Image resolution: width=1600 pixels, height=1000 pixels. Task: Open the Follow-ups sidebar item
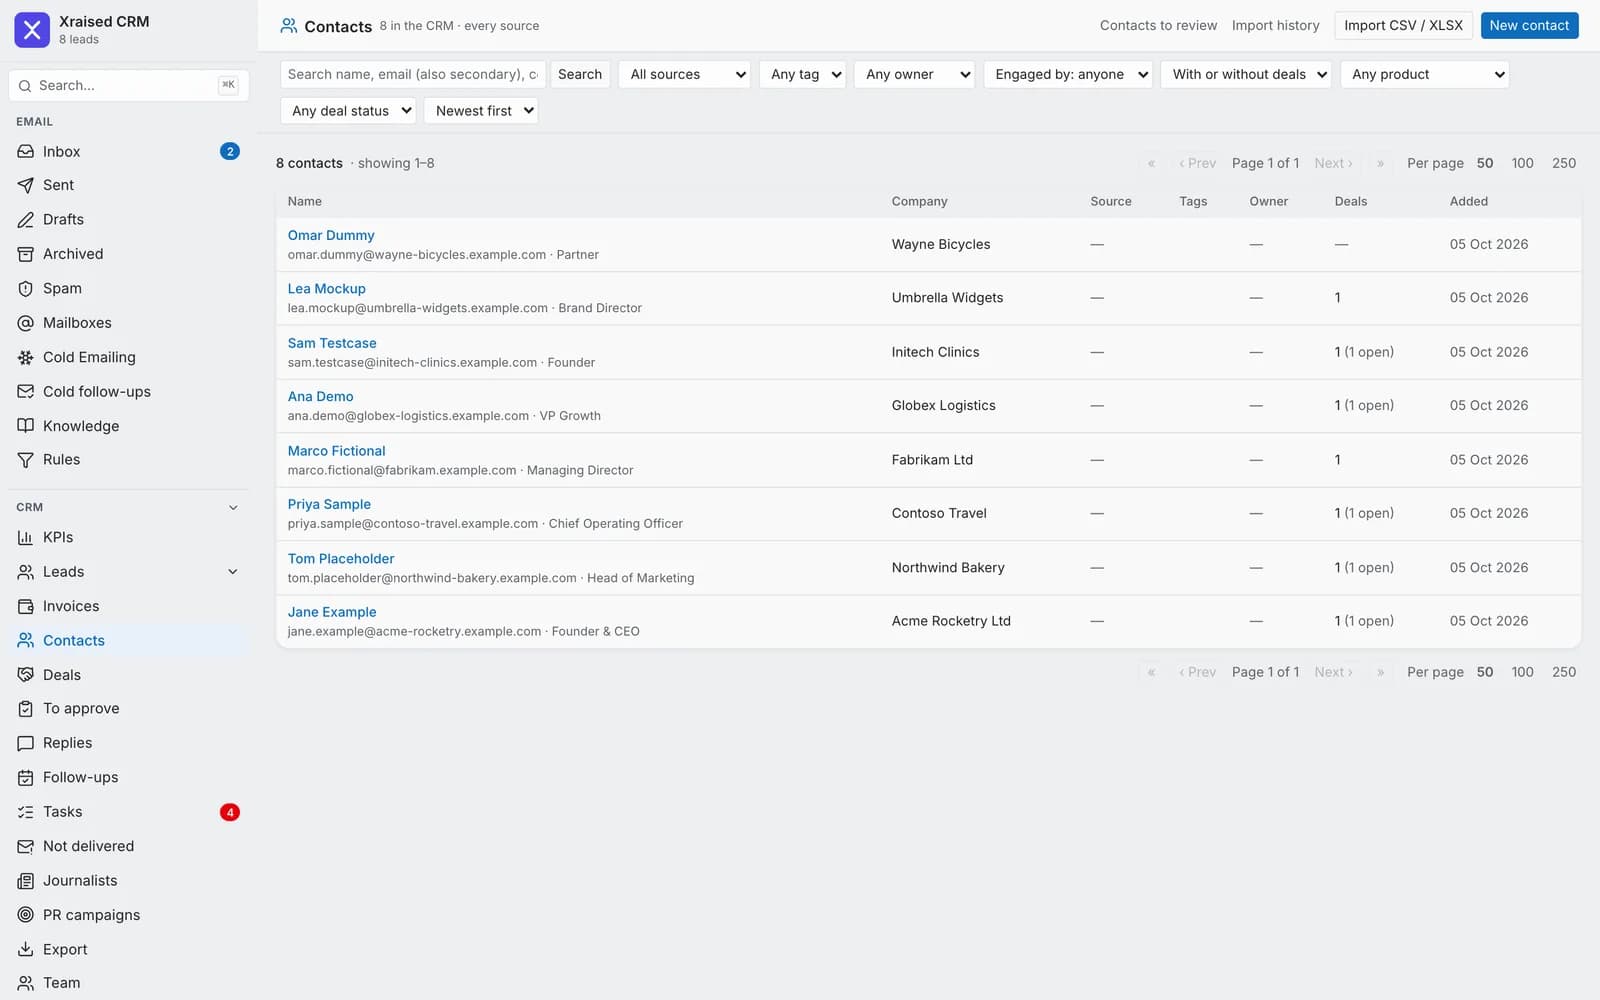coord(128,778)
